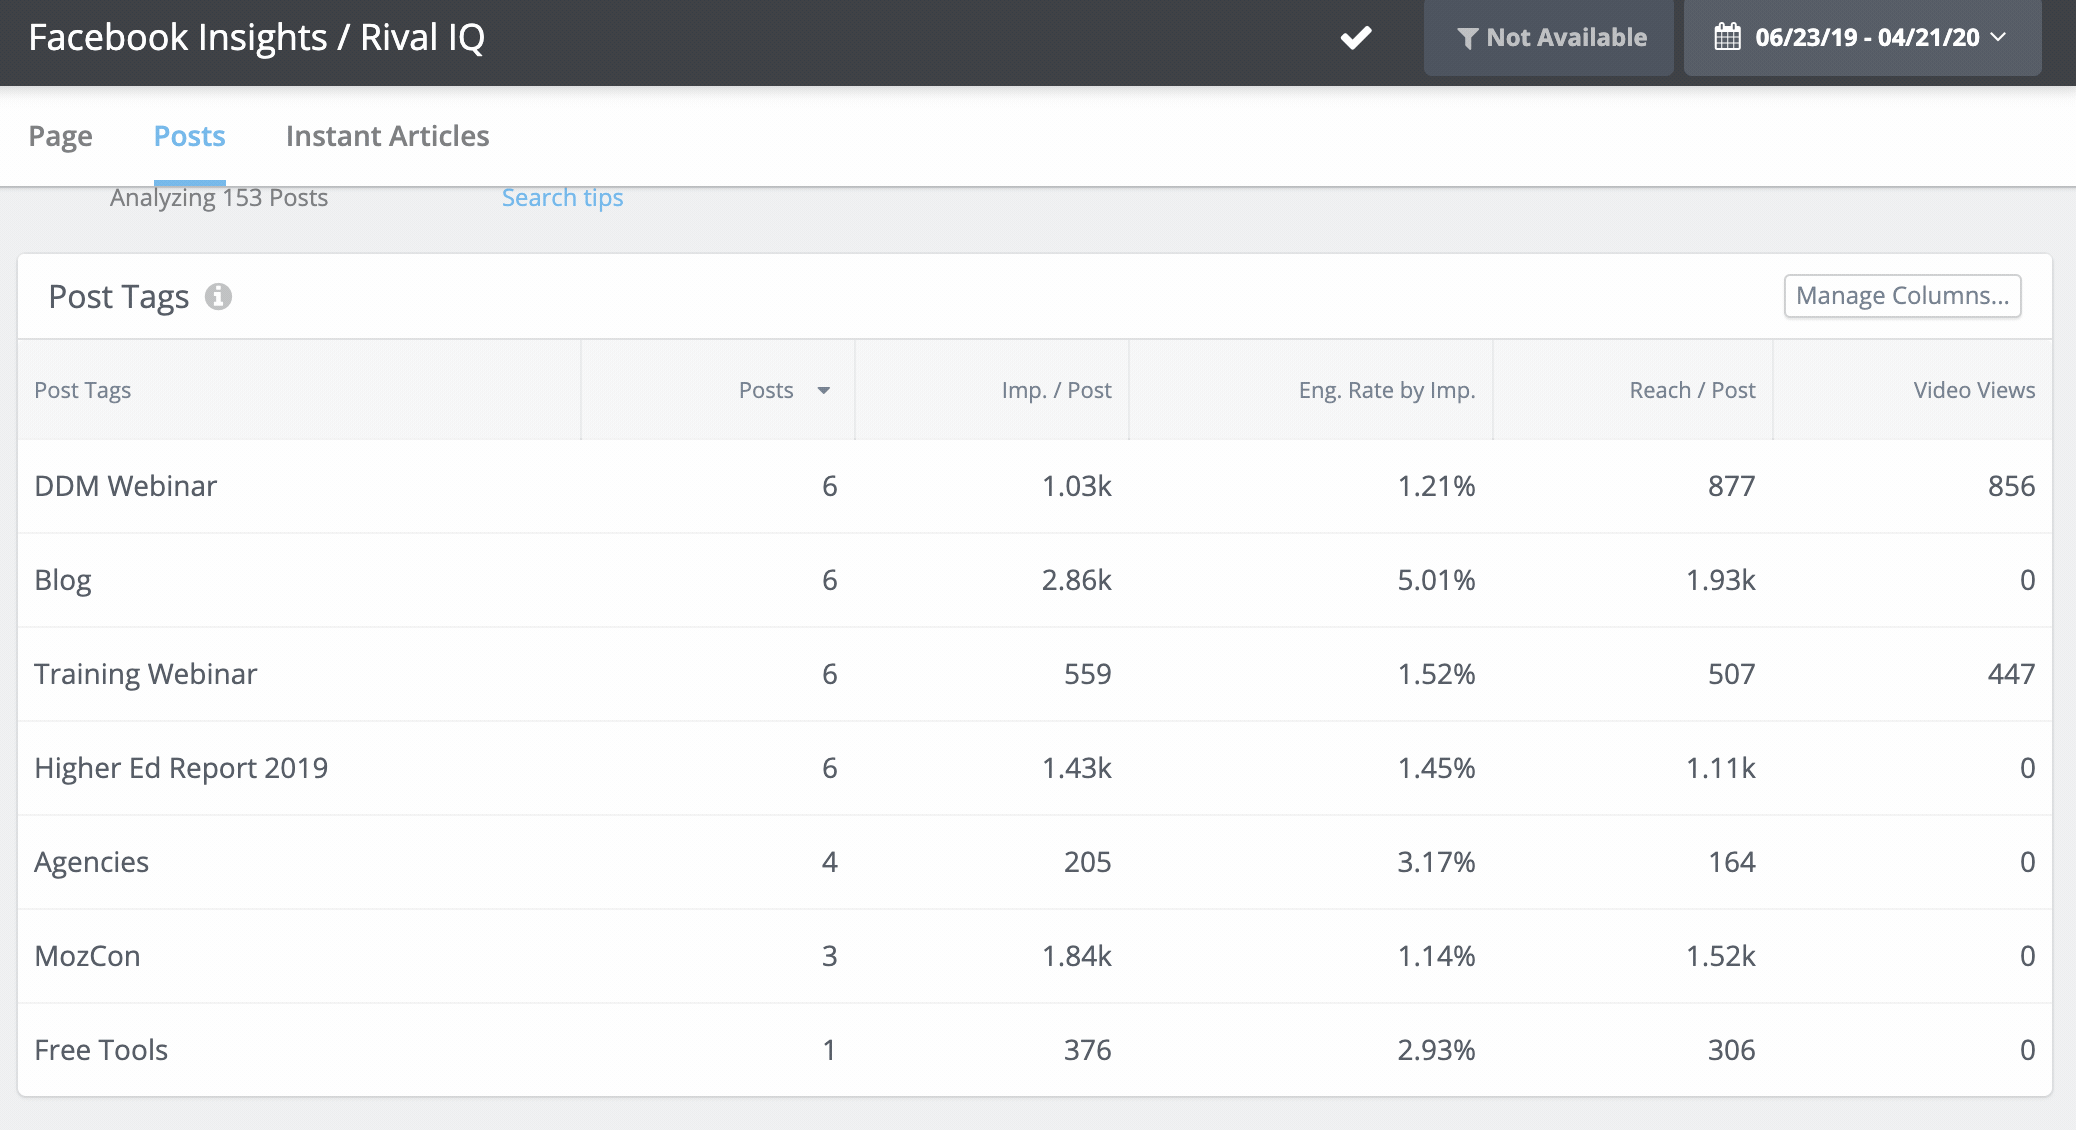Toggle the Not Available filter state
Viewport: 2076px width, 1130px height.
1549,38
